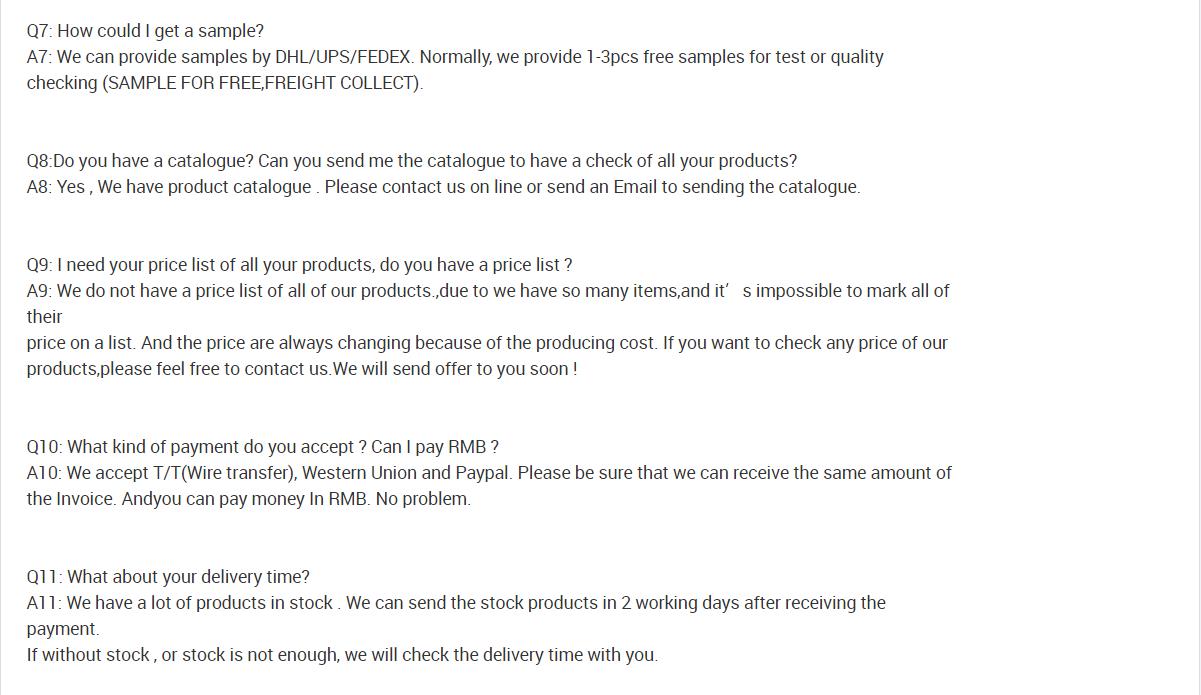Click the first line of answer A9
This screenshot has height=695, width=1201.
tap(487, 291)
